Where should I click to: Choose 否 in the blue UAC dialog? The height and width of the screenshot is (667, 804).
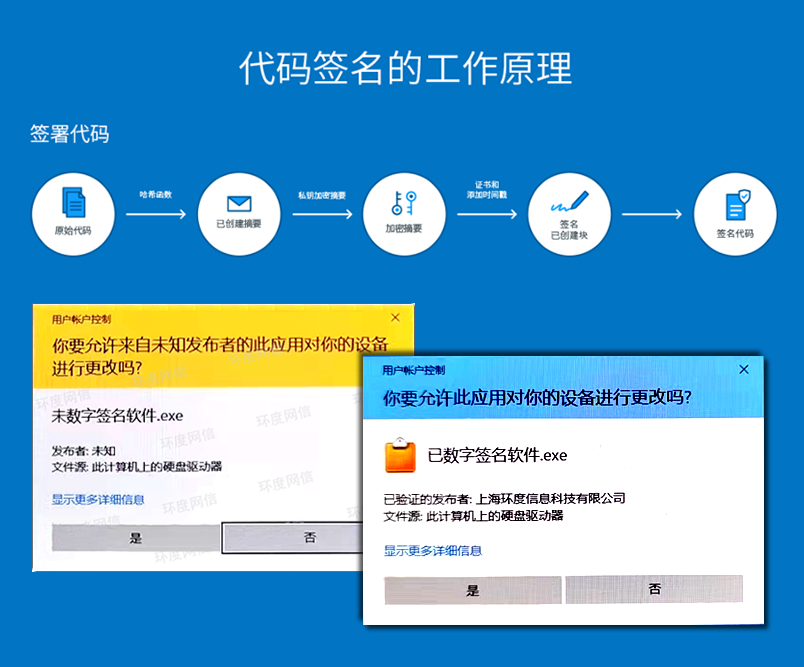(654, 589)
